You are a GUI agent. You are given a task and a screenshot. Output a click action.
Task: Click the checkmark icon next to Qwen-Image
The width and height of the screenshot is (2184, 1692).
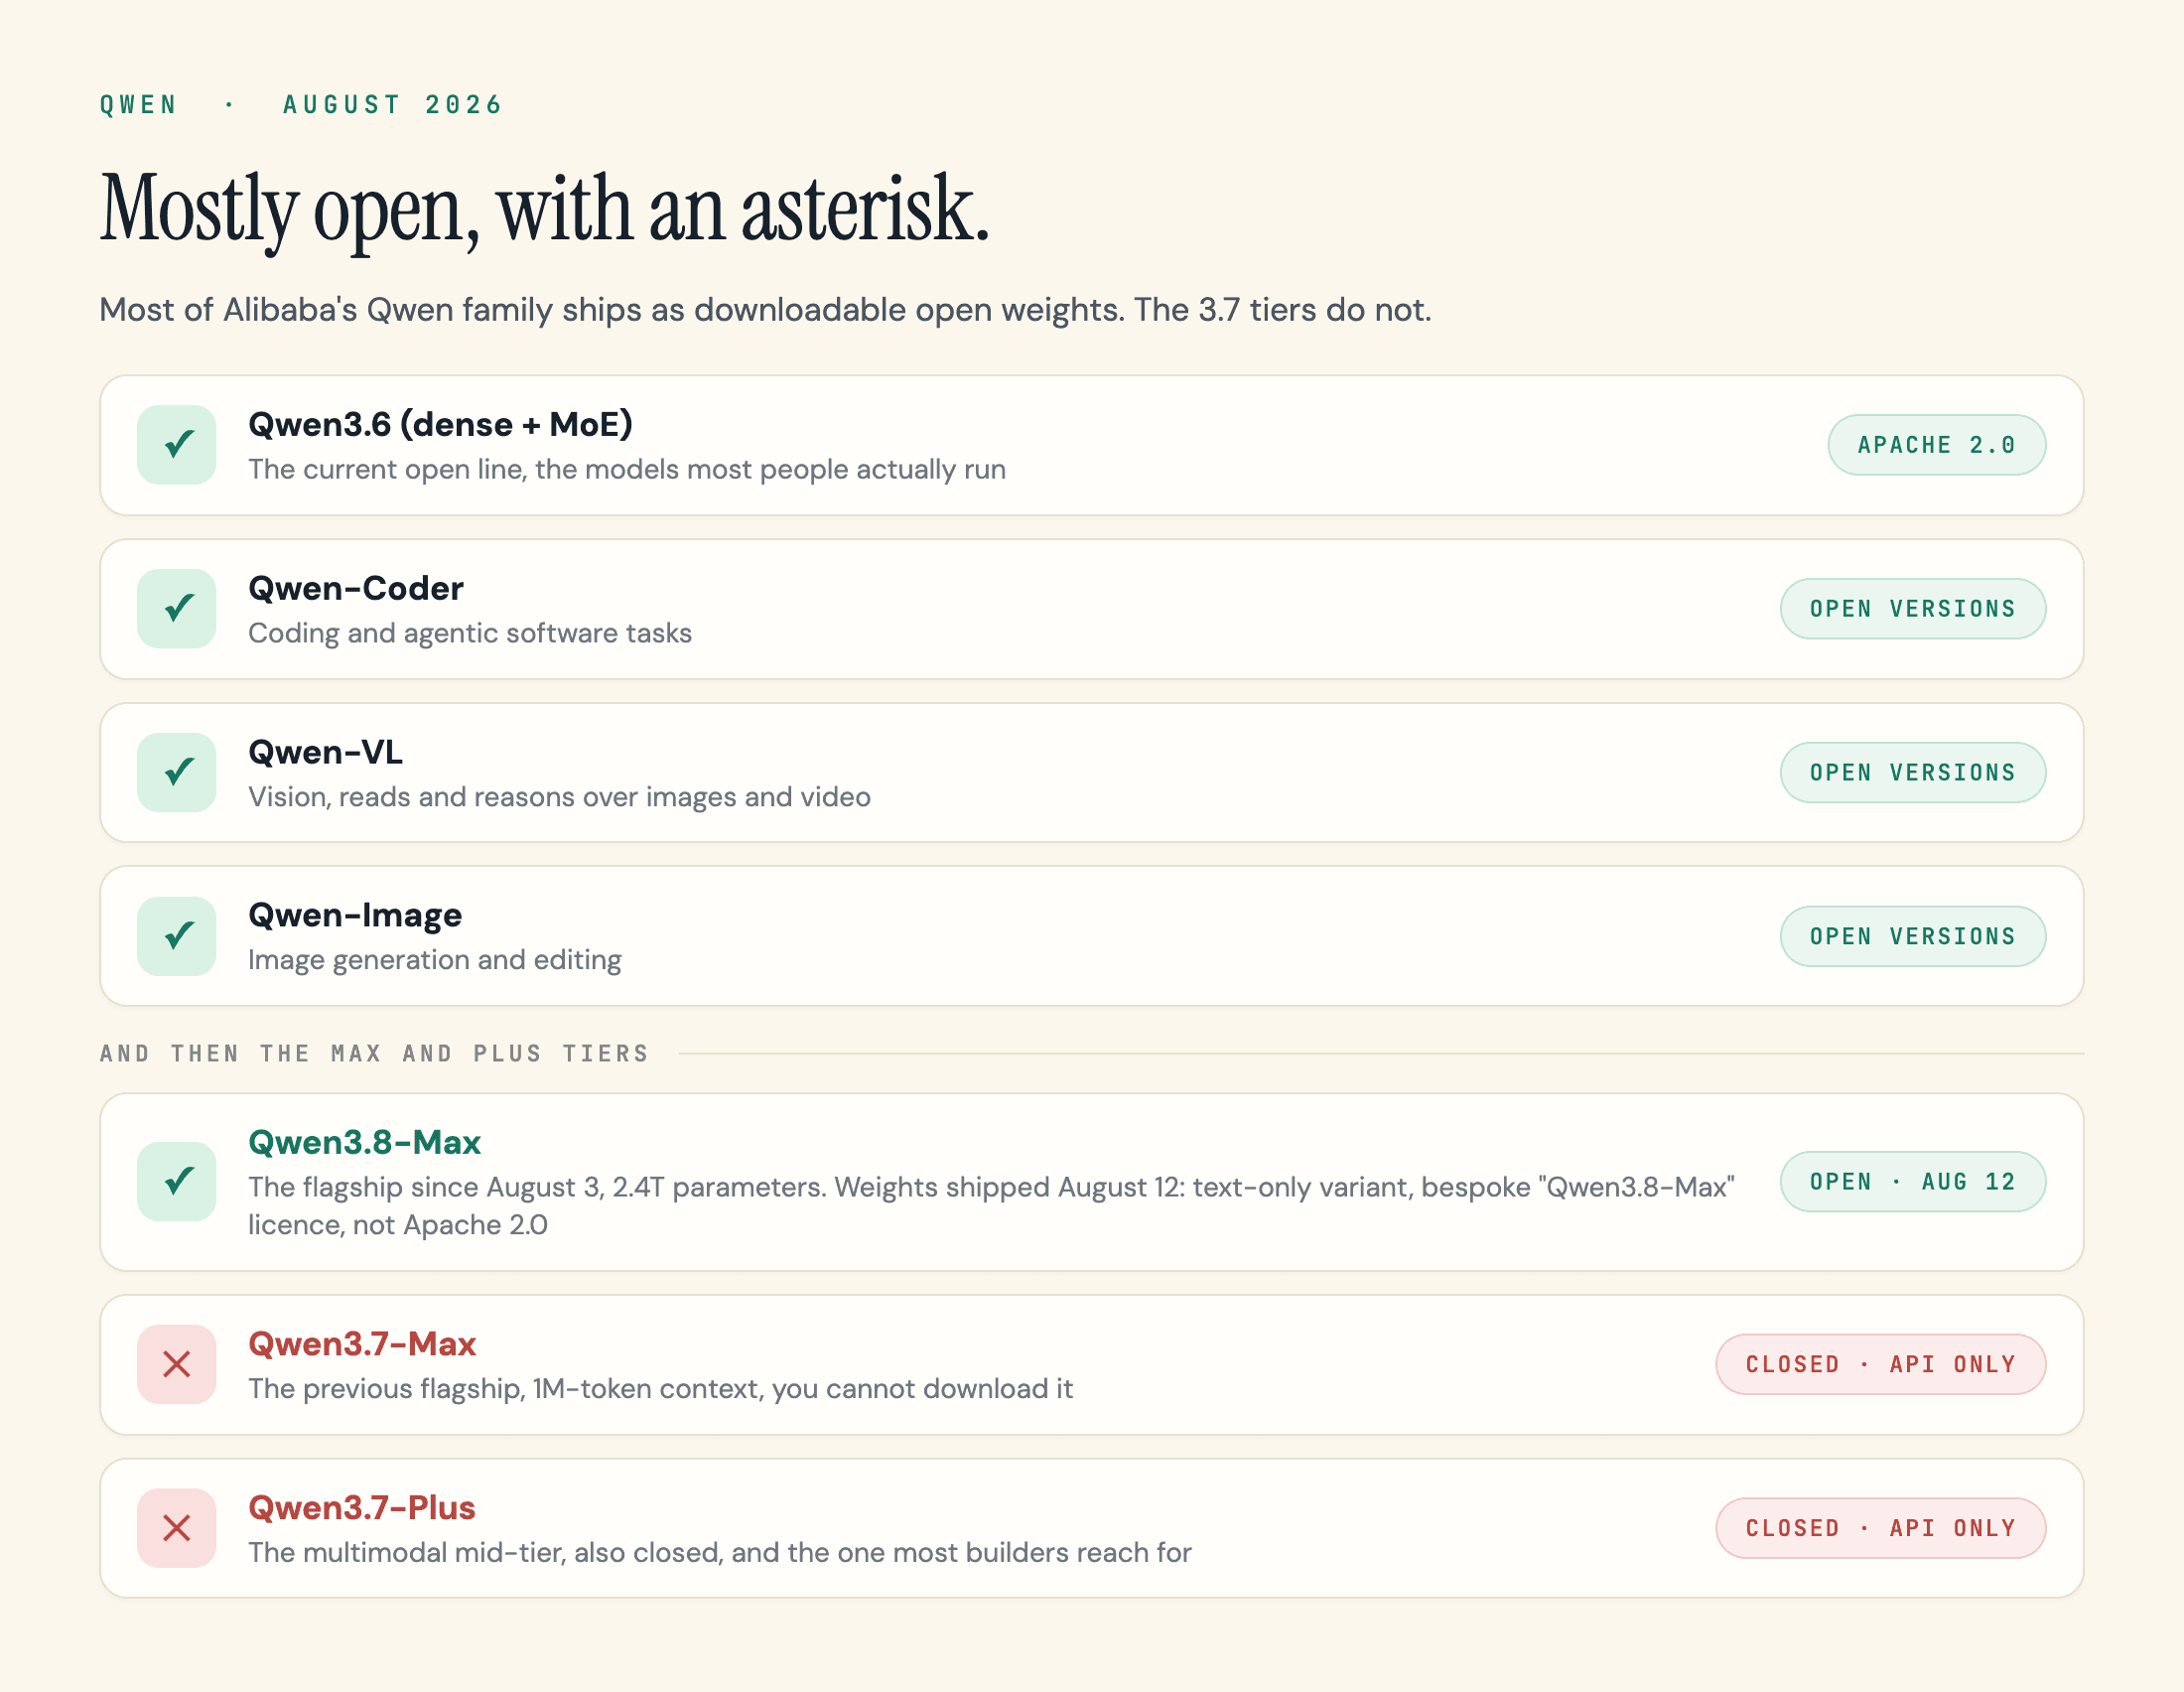click(x=177, y=936)
